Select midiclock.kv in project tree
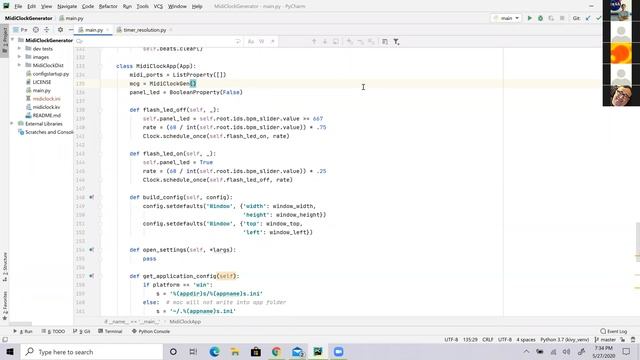 coord(46,107)
